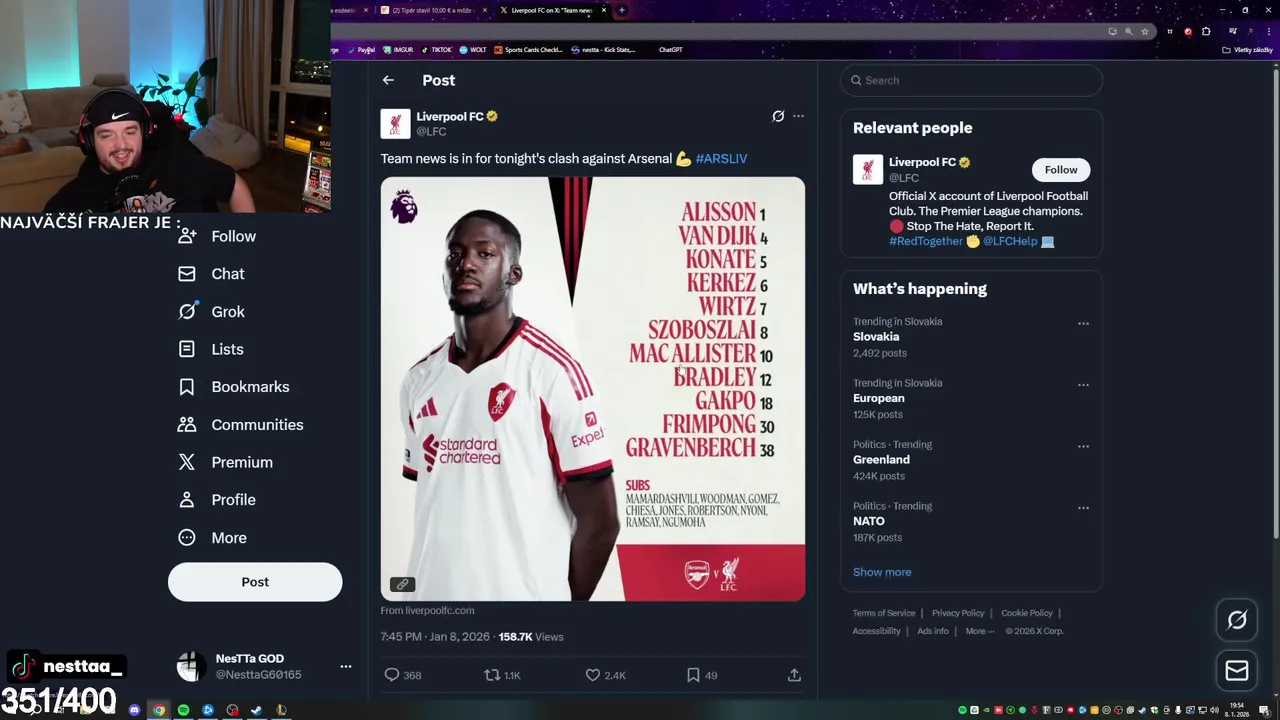Open Communities in sidebar

(x=240, y=425)
